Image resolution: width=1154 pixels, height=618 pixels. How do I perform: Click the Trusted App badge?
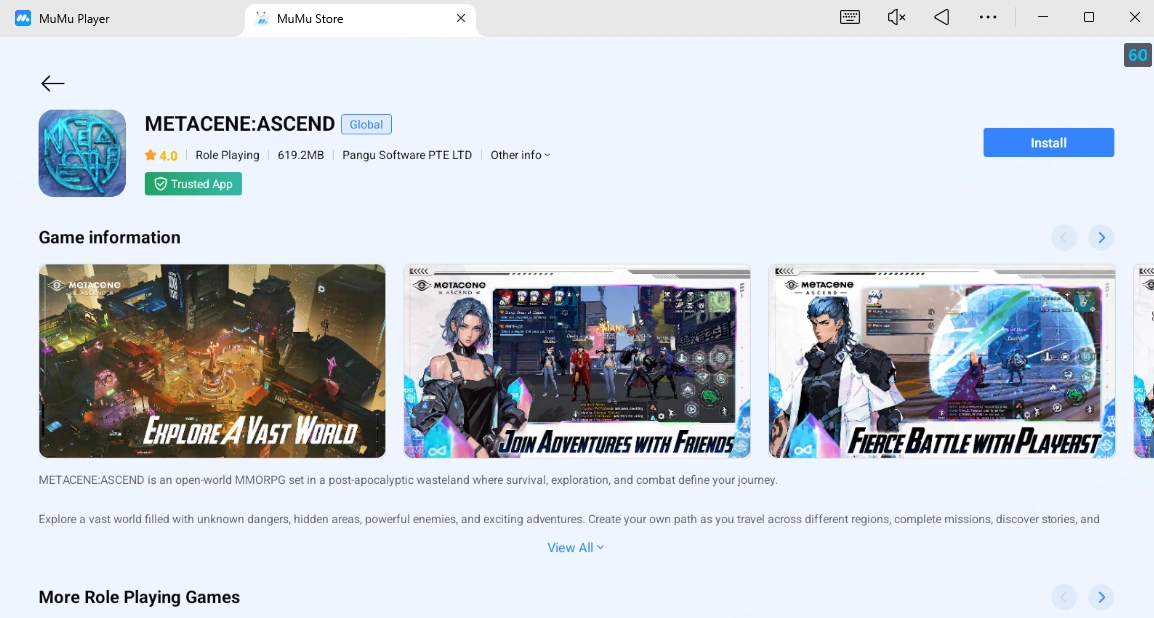pyautogui.click(x=194, y=184)
